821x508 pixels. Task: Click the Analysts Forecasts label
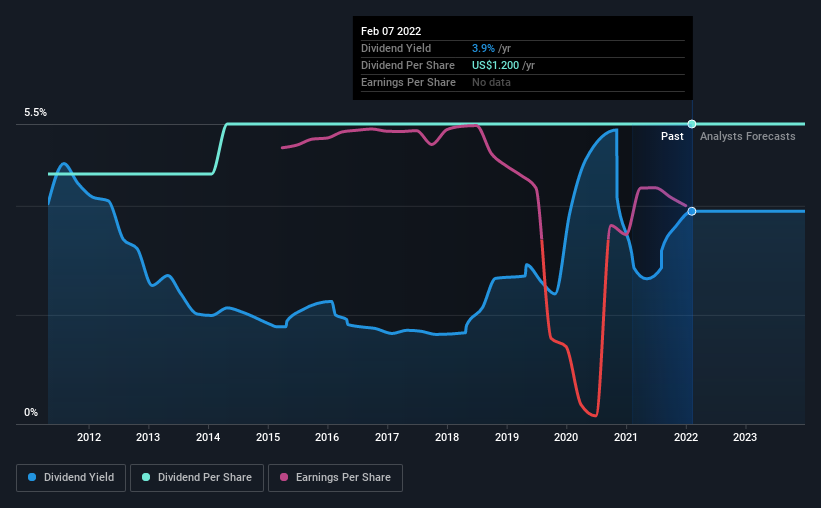coord(747,136)
